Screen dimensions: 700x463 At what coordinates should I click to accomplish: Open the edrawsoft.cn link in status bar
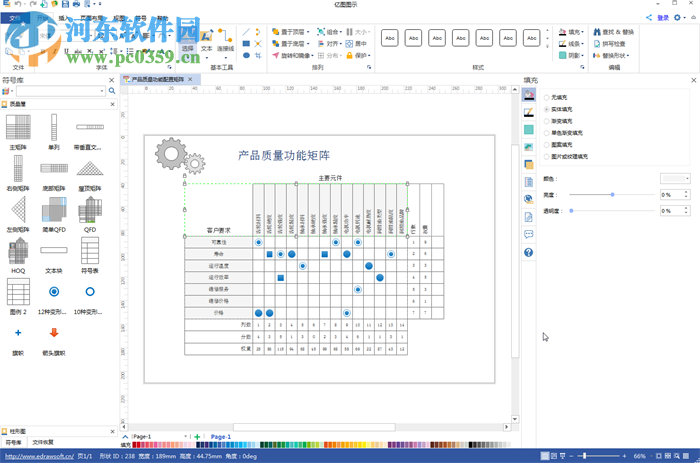pyautogui.click(x=39, y=456)
